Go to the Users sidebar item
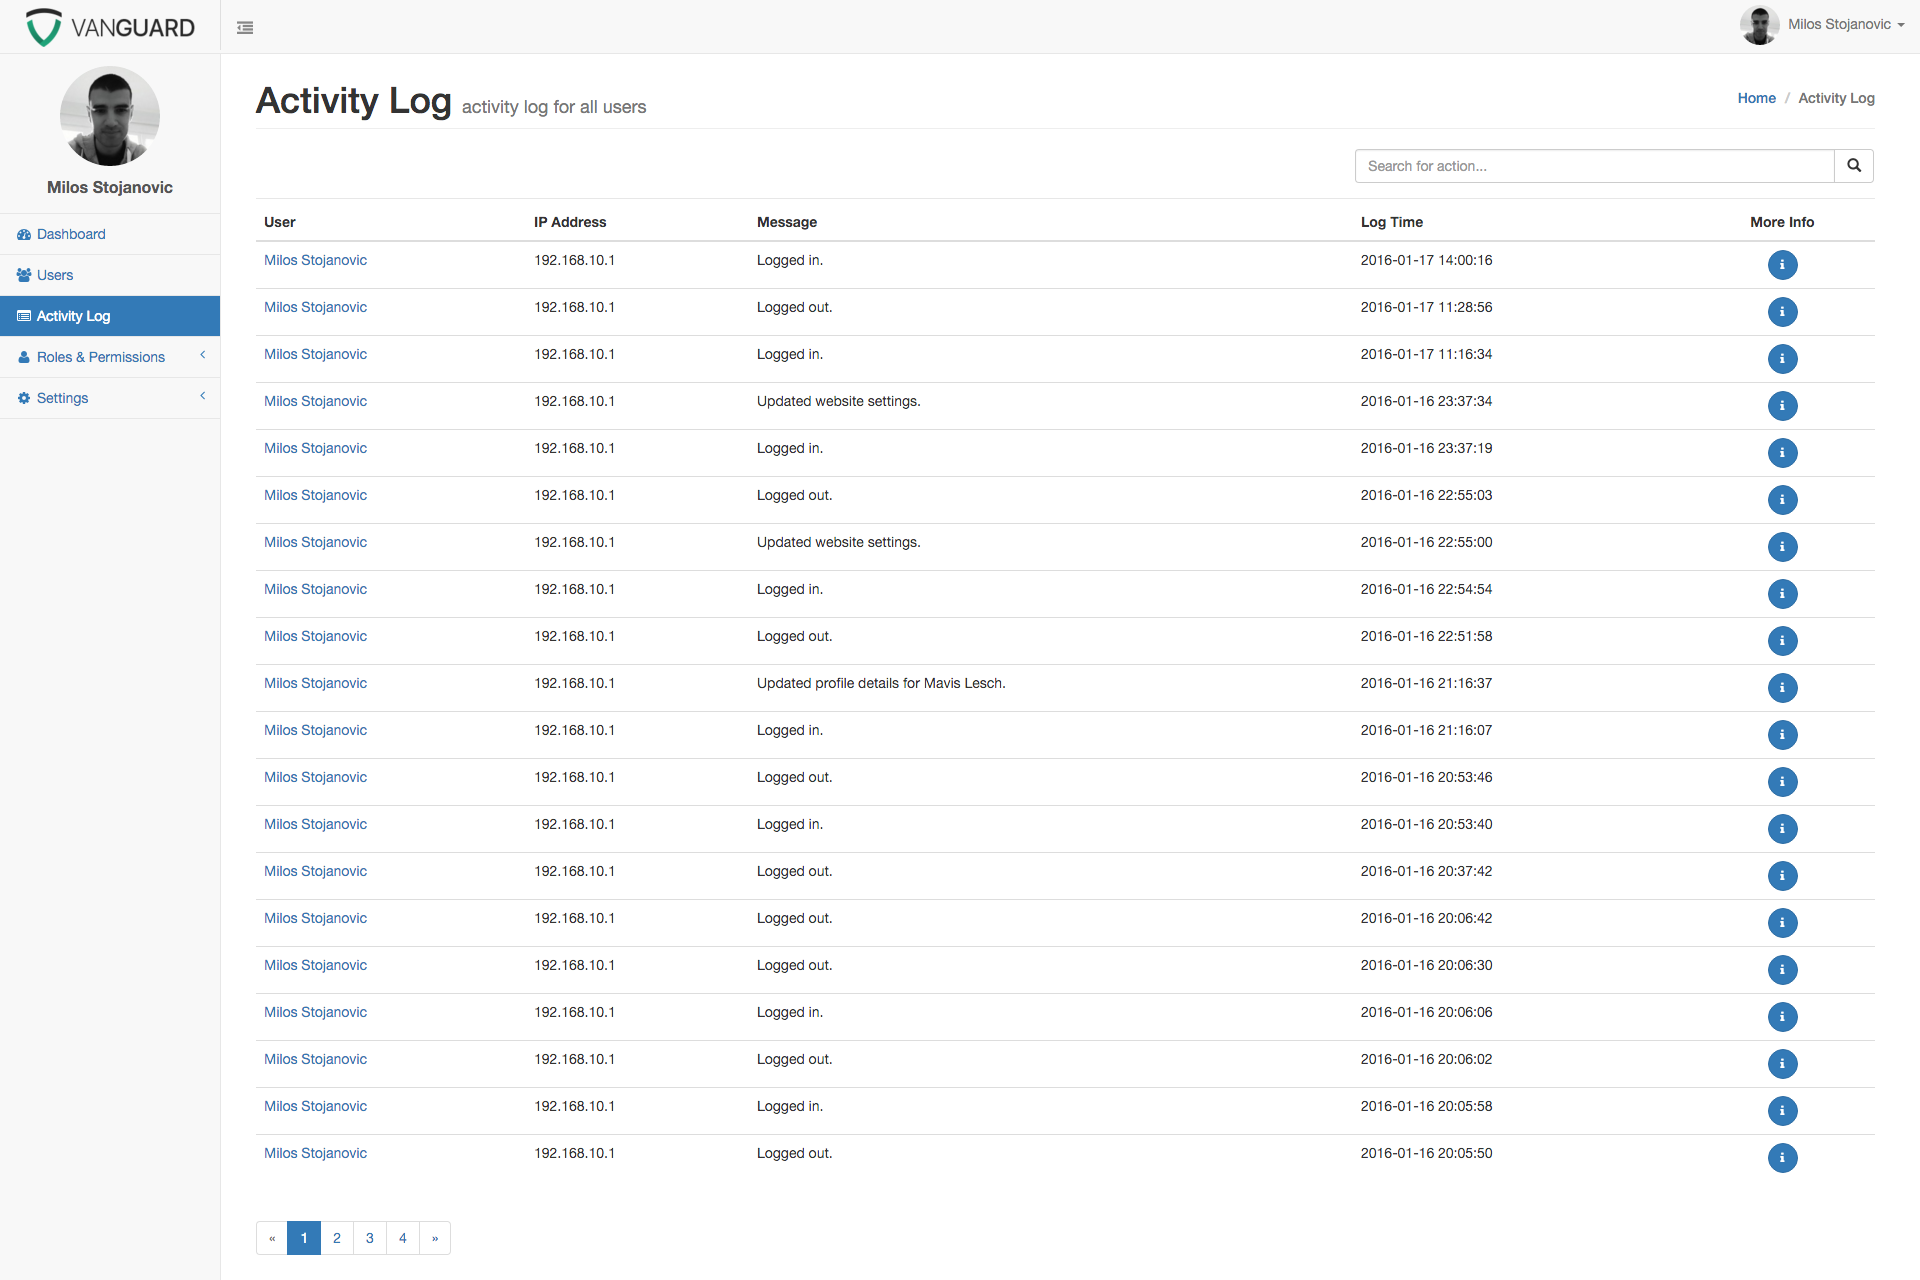The image size is (1920, 1280). pyautogui.click(x=55, y=275)
